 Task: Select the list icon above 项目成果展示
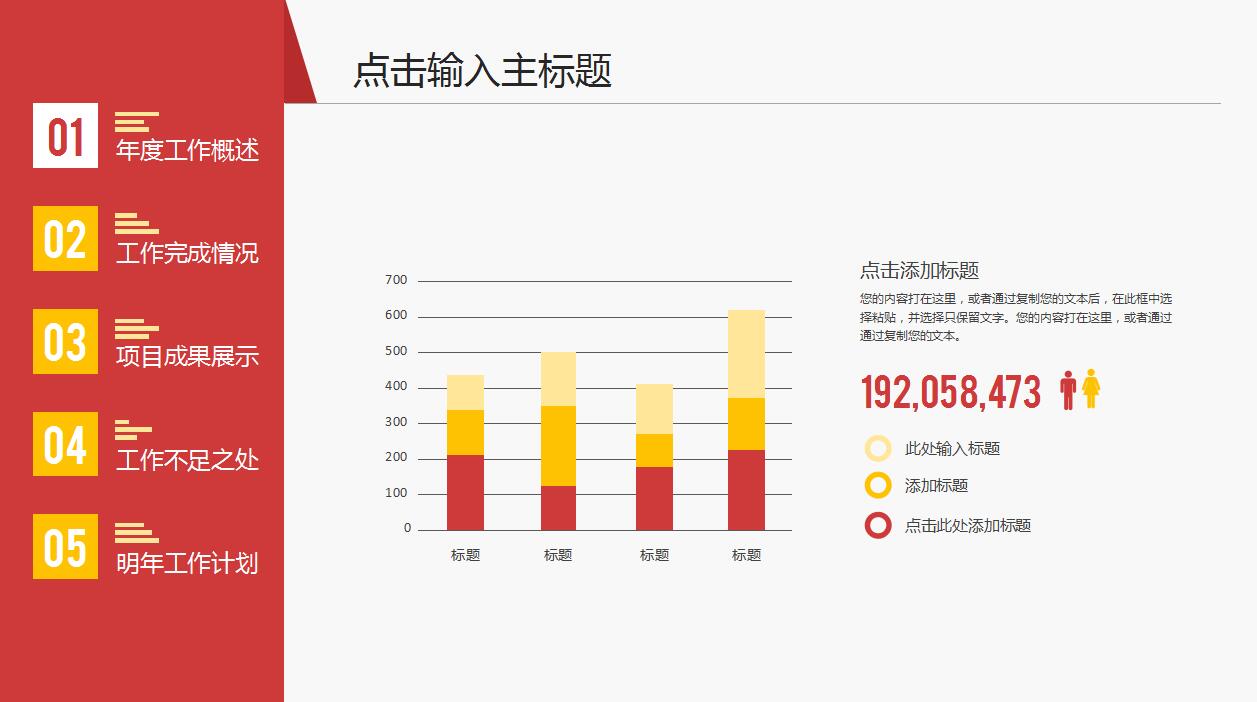tap(136, 327)
